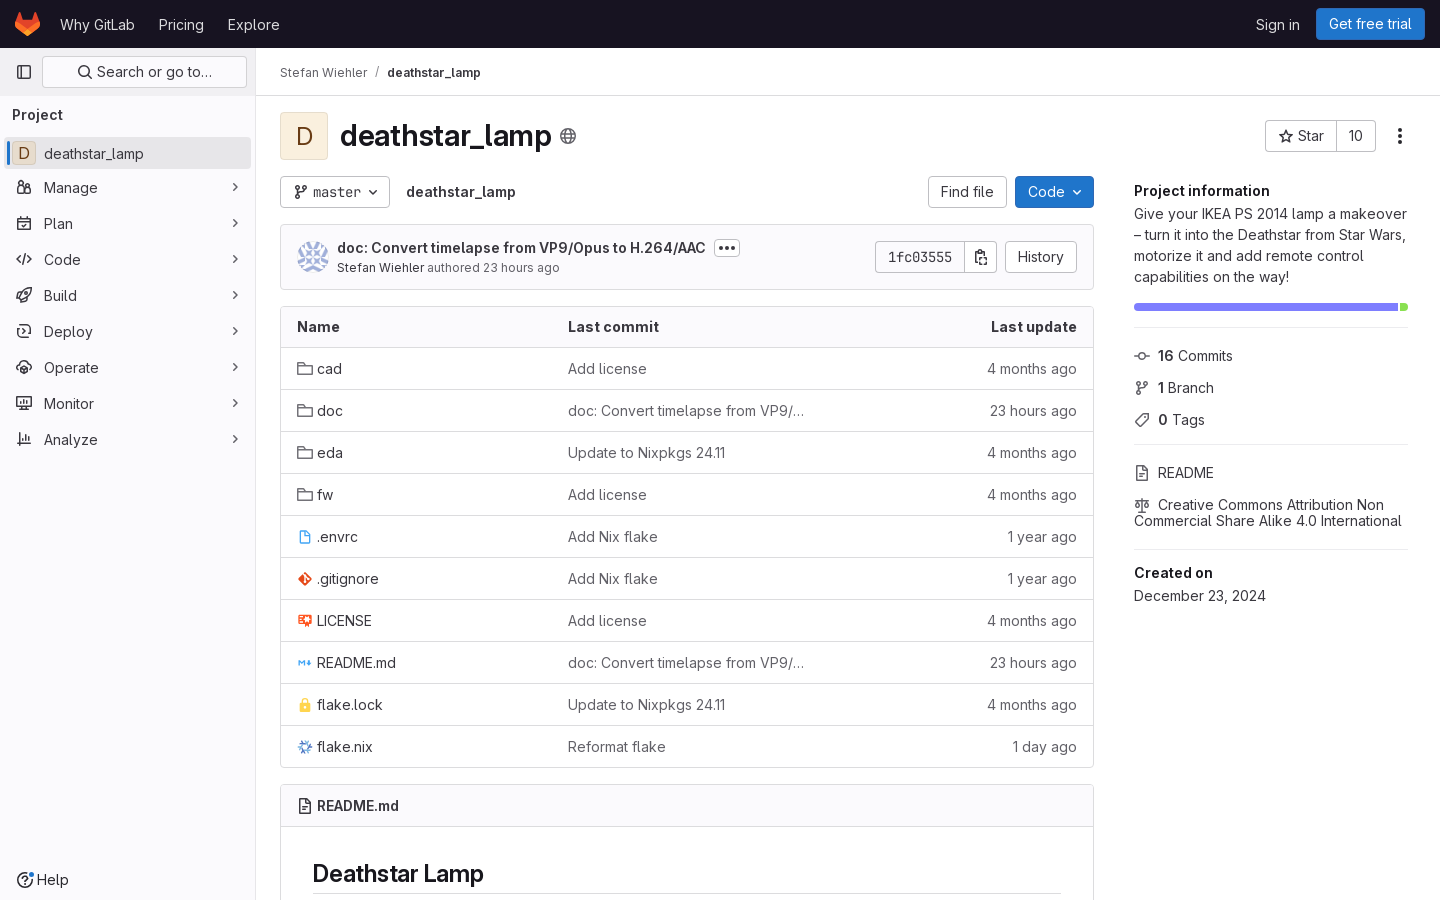
Task: Click the flake.lock lock icon
Action: pyautogui.click(x=305, y=705)
